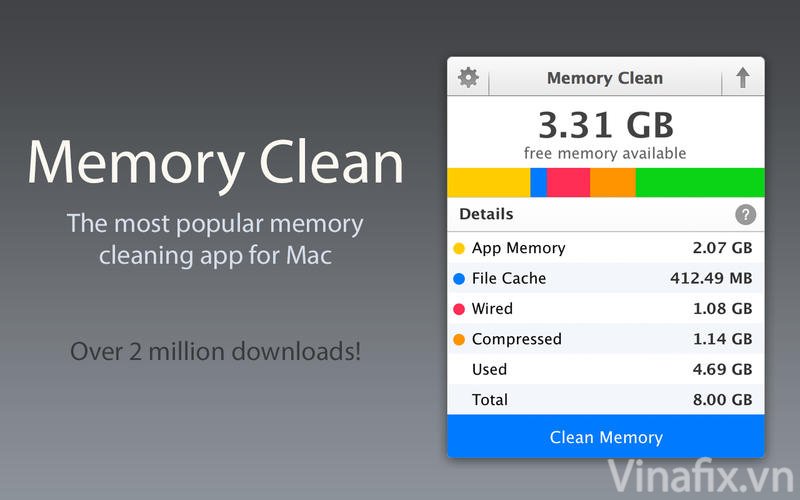800x500 pixels.
Task: Click the 412.49 MB value
Action: [711, 279]
